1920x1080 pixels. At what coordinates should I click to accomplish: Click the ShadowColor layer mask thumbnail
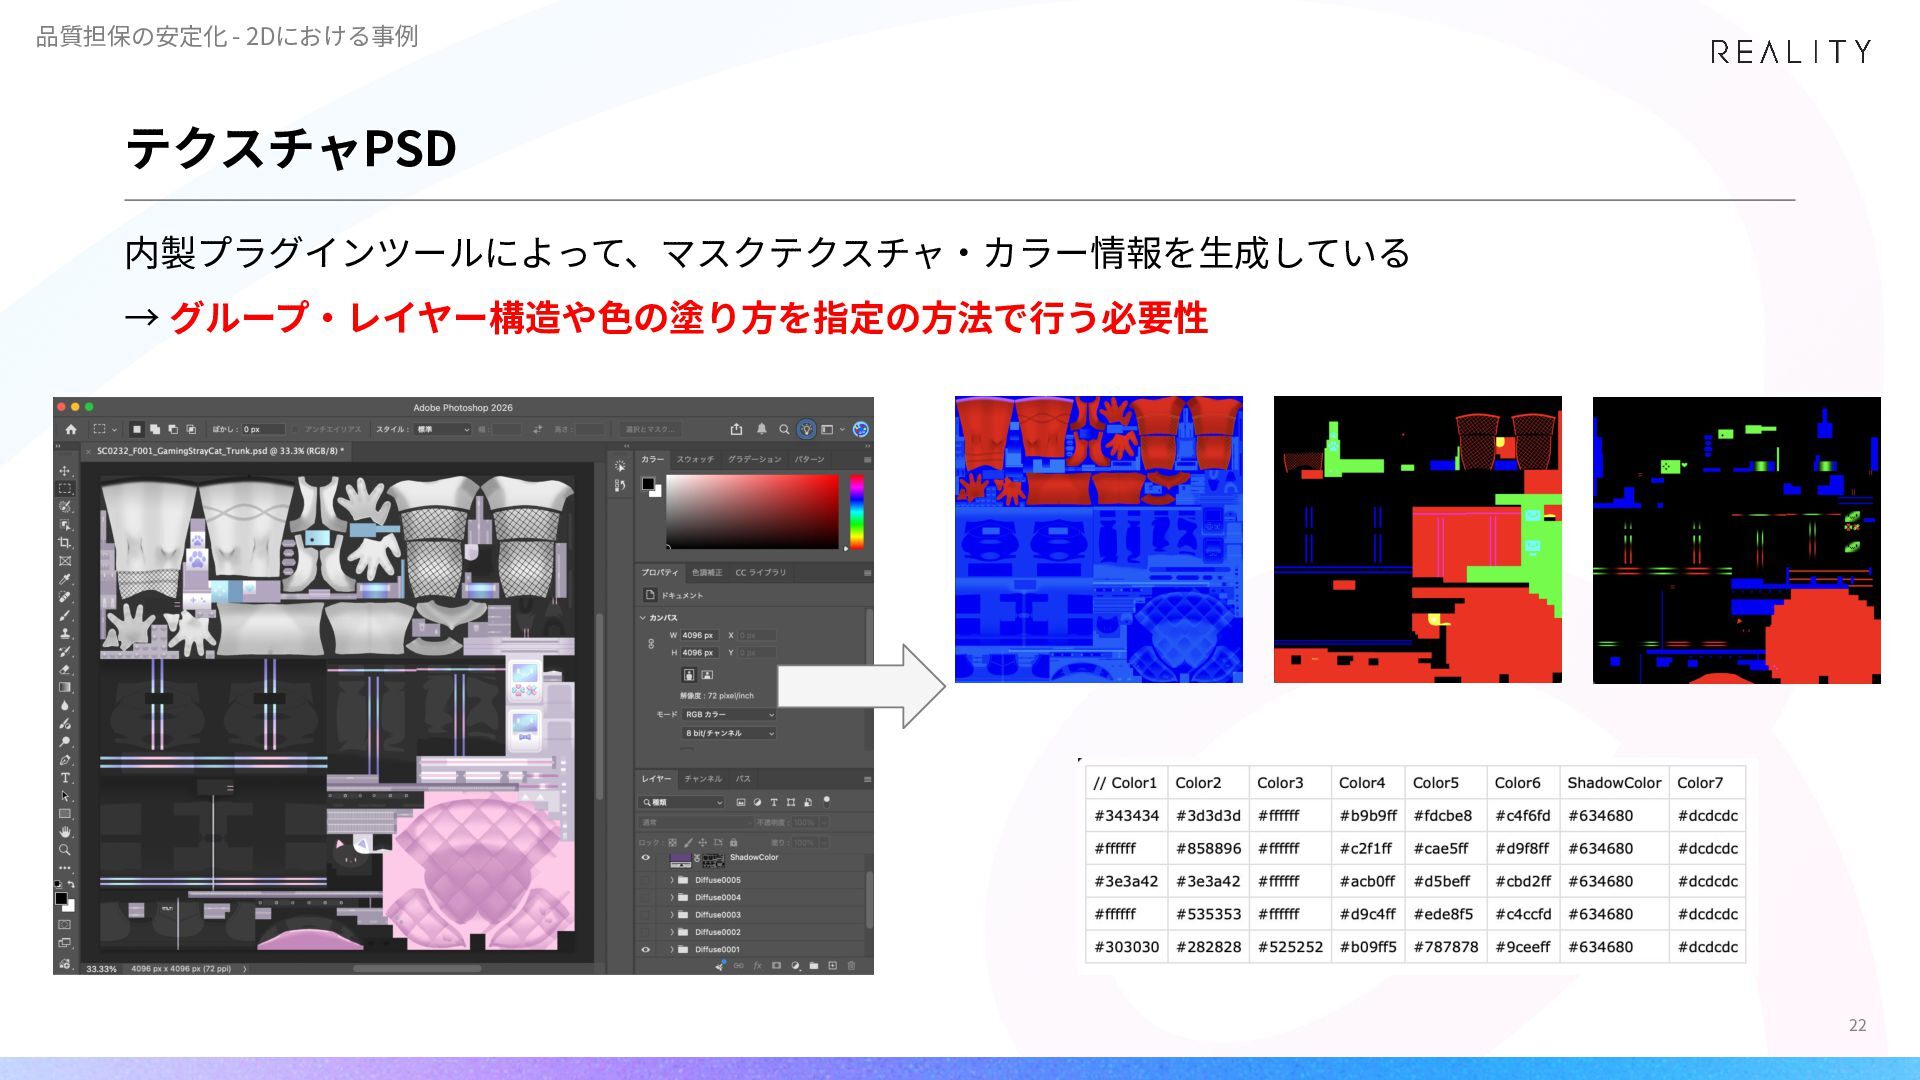(x=713, y=860)
